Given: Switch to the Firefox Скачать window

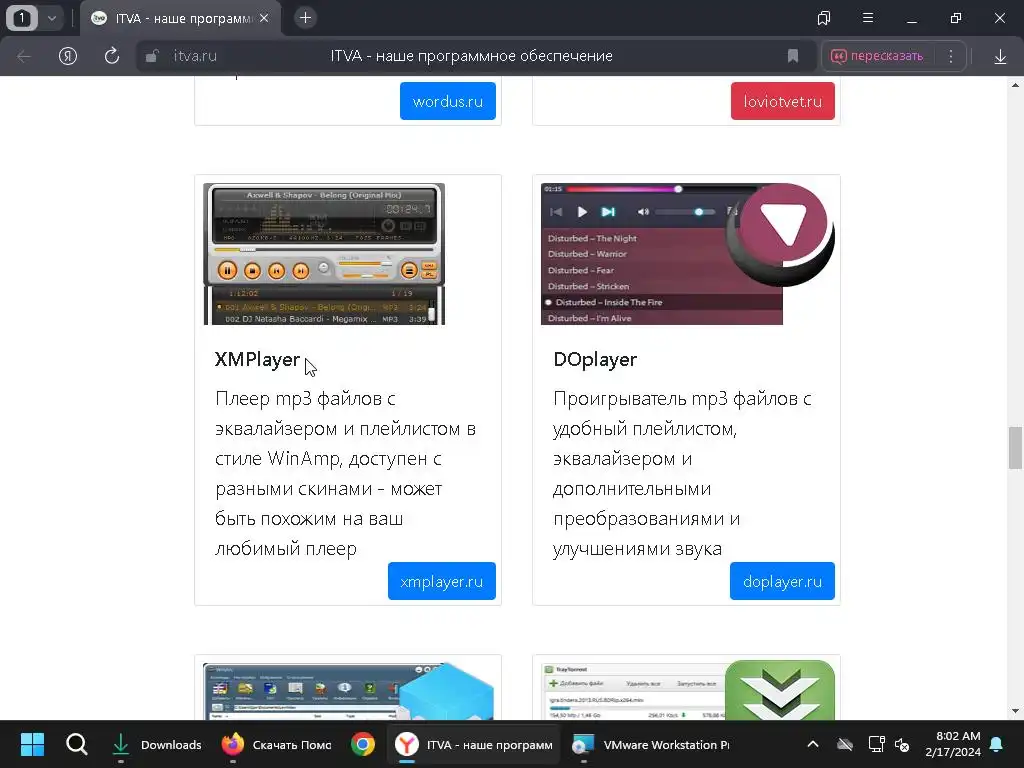Looking at the screenshot, I should (276, 744).
